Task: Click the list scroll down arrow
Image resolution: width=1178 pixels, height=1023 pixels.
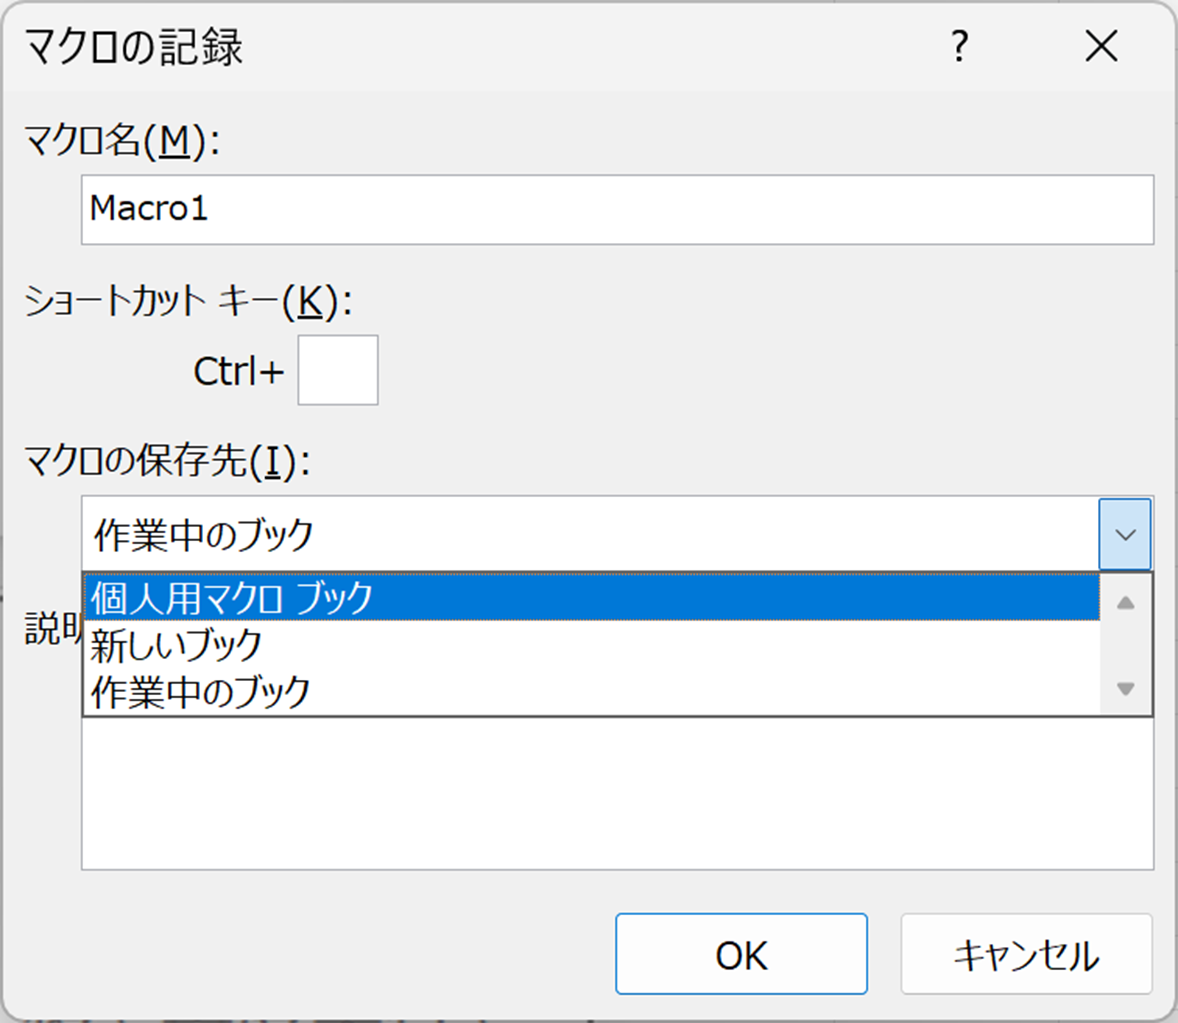Action: coord(1125,688)
